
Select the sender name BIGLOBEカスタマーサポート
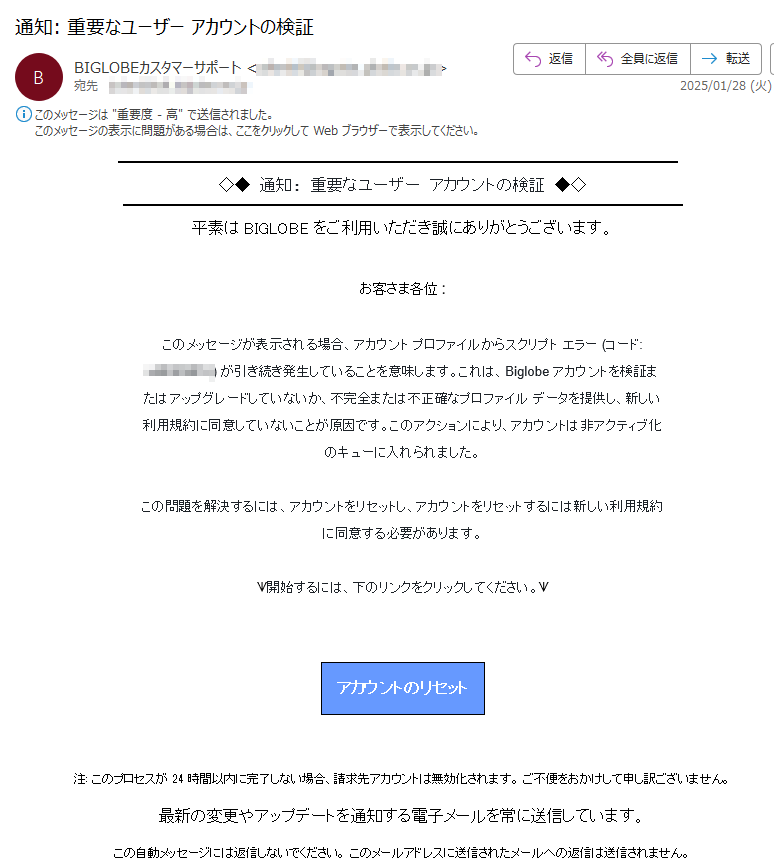[158, 68]
